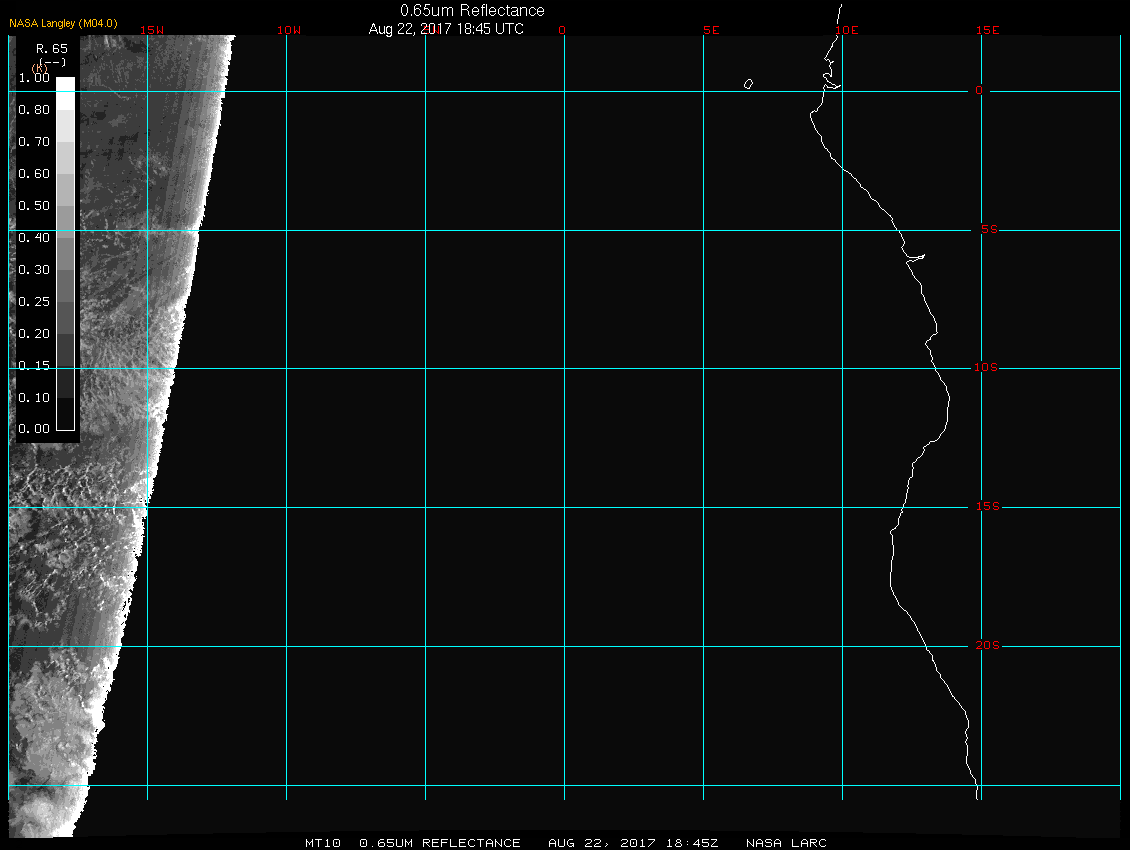Click the 0.50 value on the reflectance scale
1130x850 pixels.
coord(34,206)
